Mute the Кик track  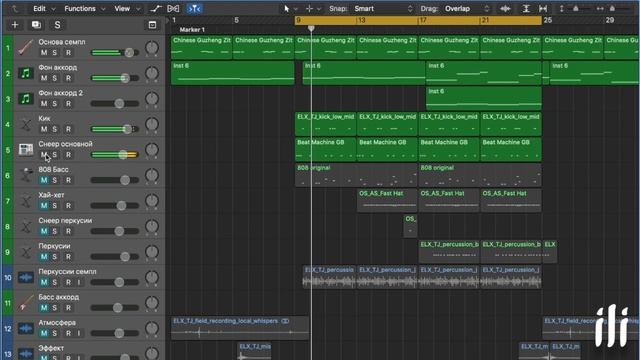(44, 129)
